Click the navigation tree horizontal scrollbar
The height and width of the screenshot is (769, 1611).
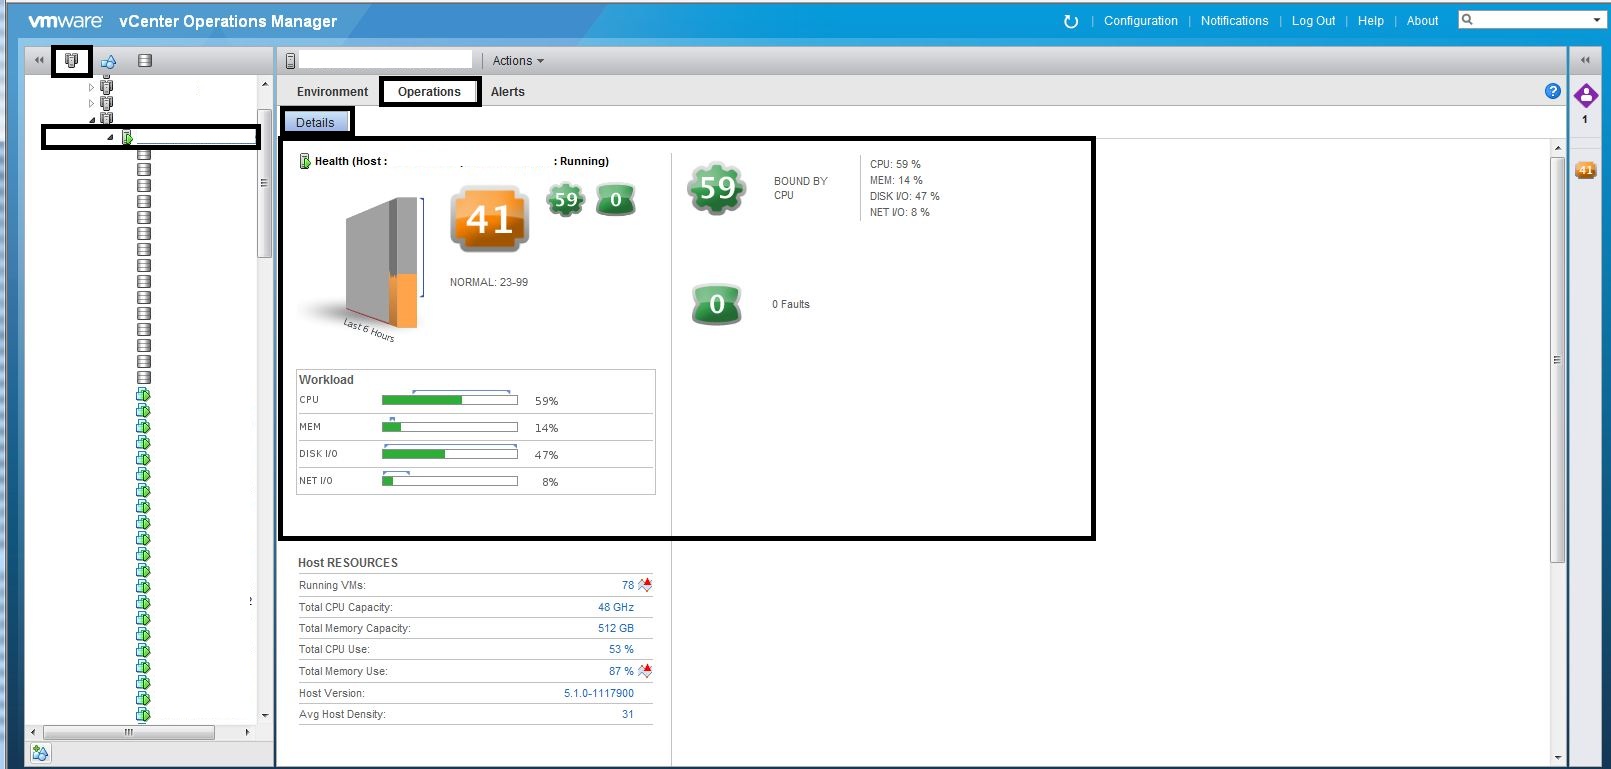pos(128,733)
